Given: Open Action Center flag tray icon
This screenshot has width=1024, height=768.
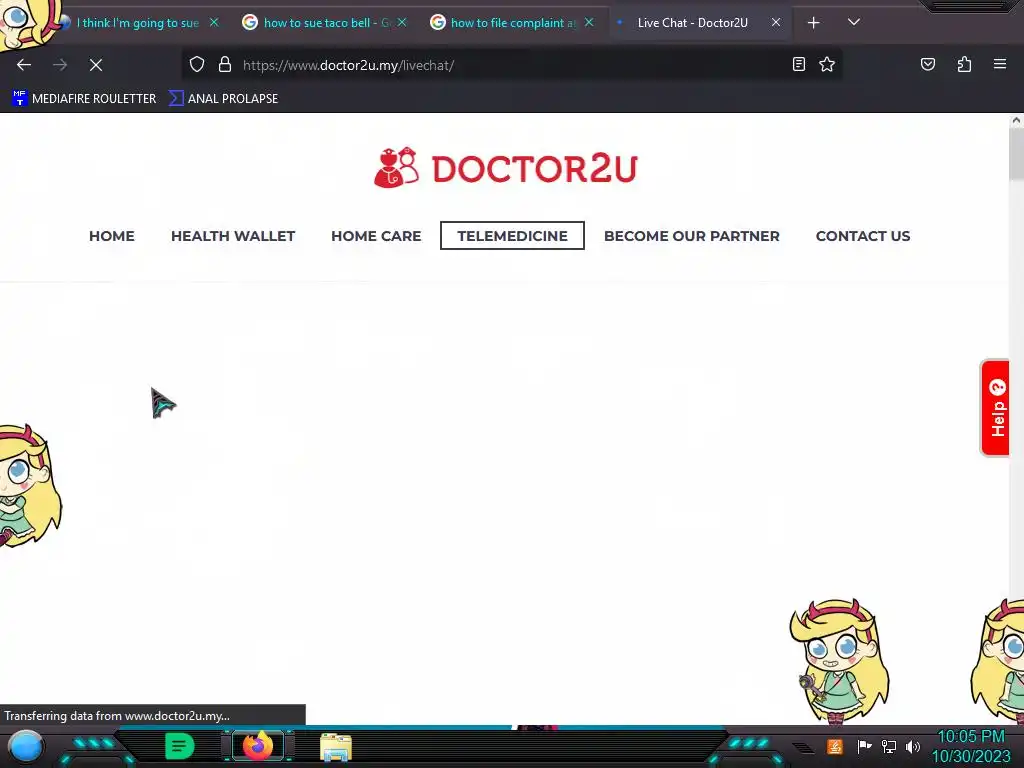Looking at the screenshot, I should [x=864, y=746].
